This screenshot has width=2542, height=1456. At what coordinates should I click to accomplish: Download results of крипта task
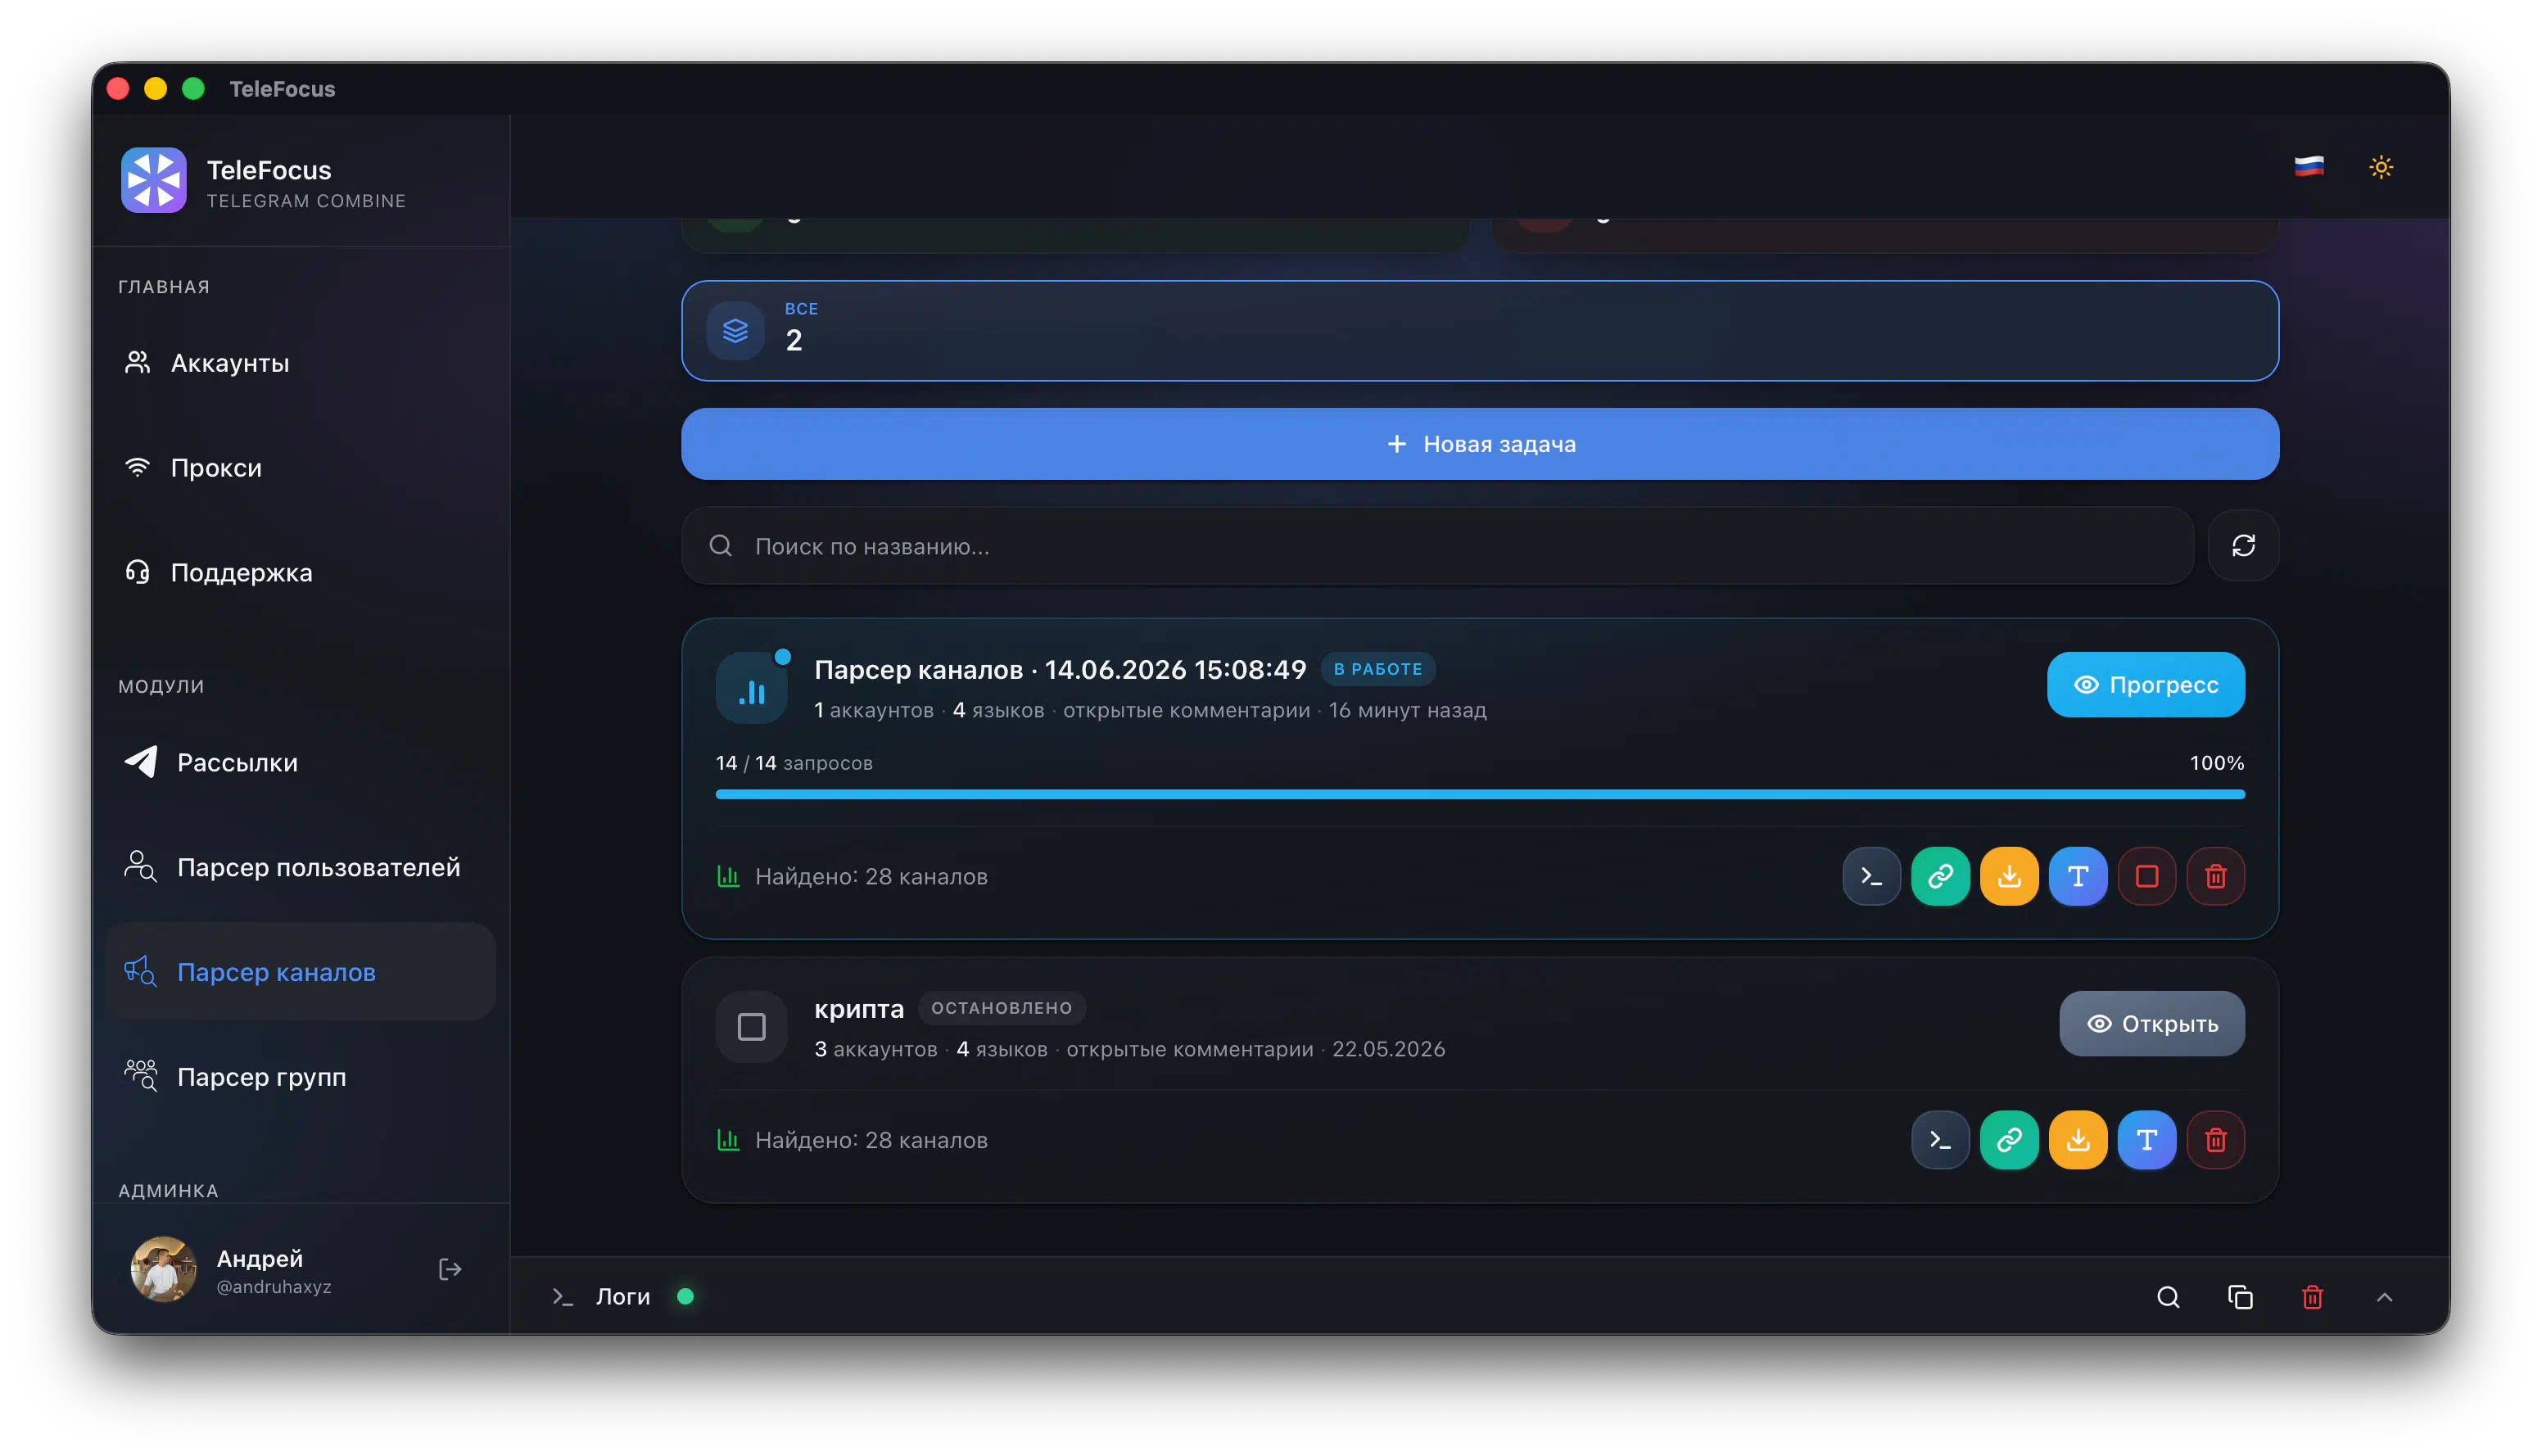pos(2078,1140)
